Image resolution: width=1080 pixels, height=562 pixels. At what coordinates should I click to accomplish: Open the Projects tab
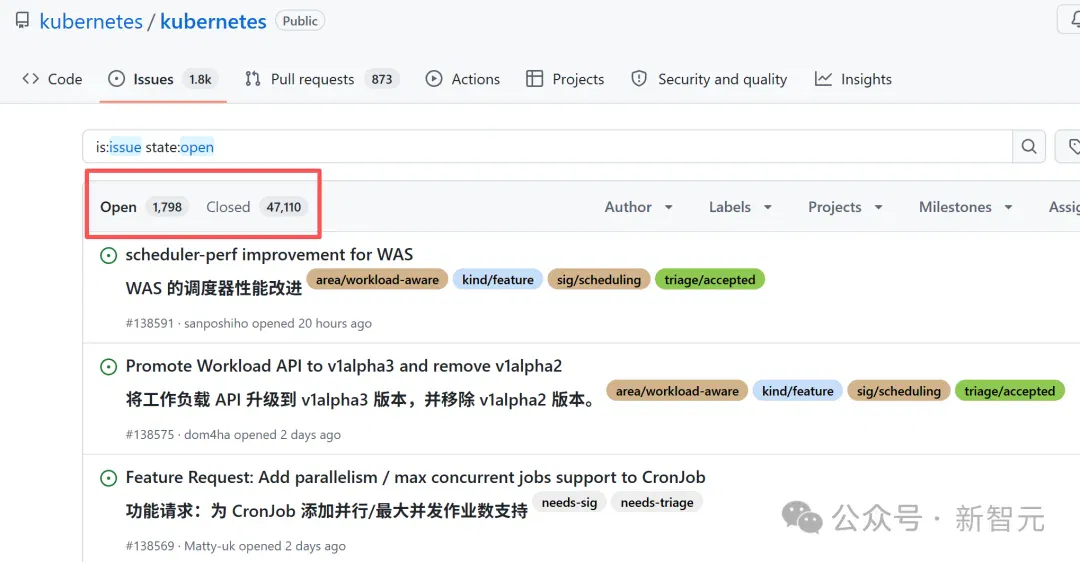565,79
